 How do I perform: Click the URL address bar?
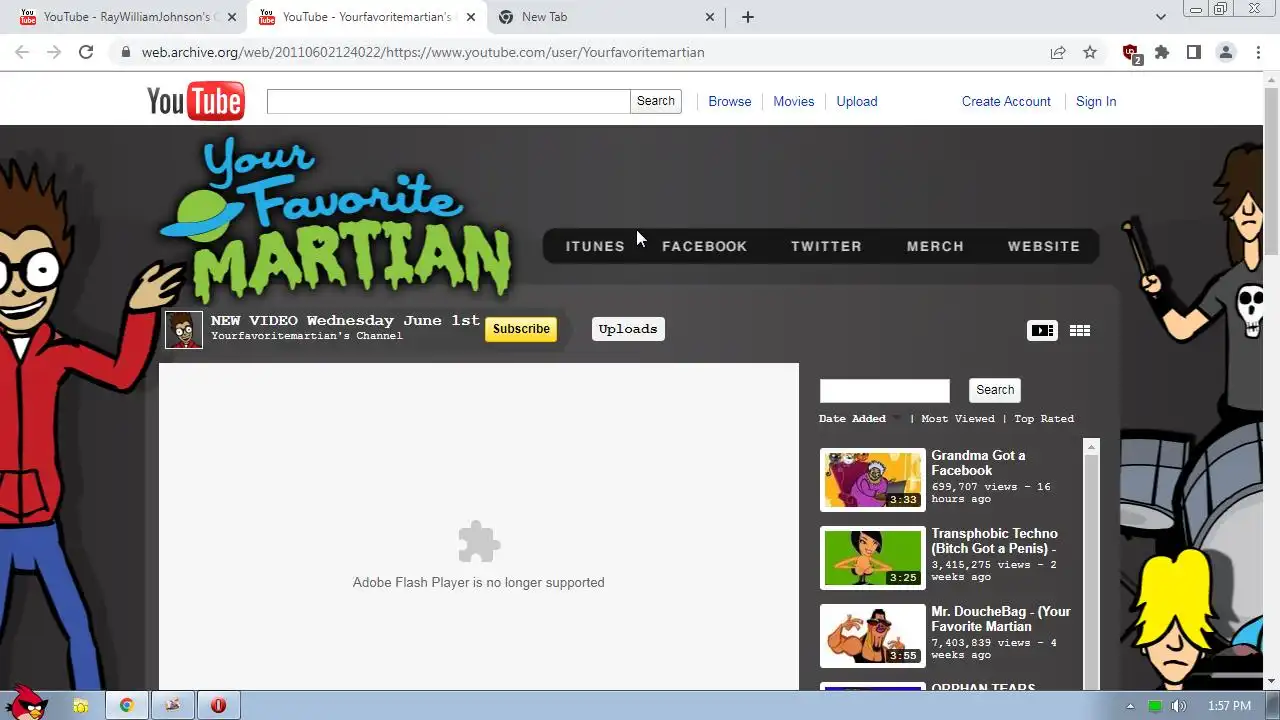(x=580, y=52)
